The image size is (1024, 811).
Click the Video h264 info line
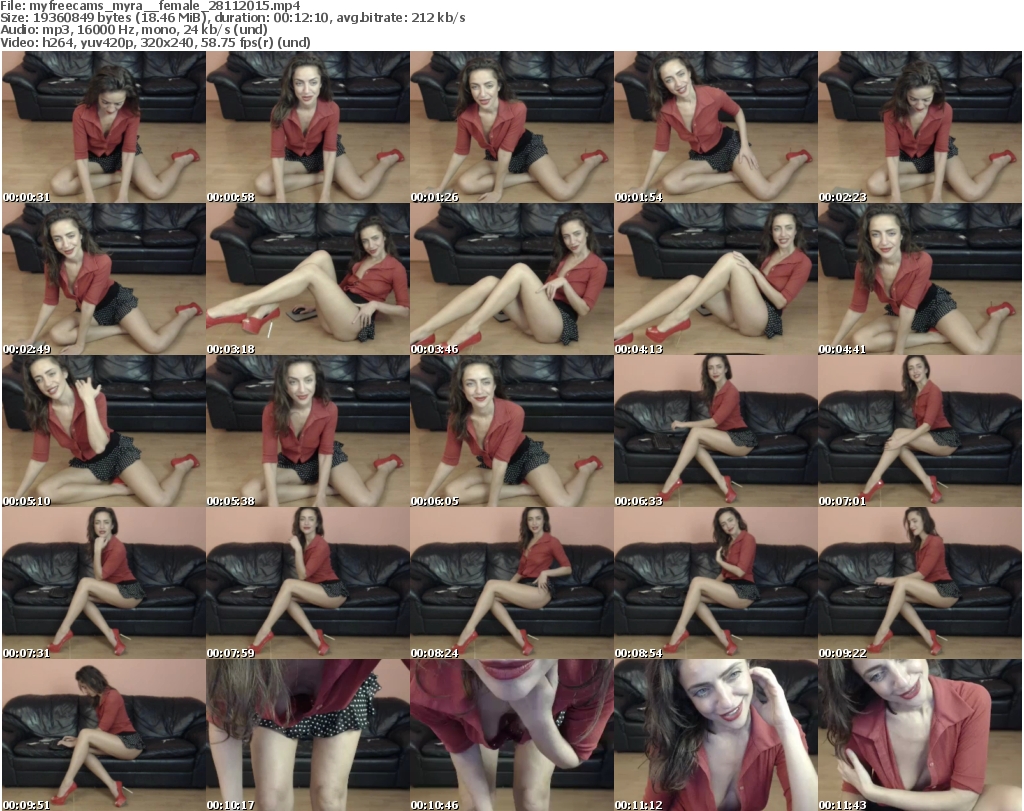coord(155,42)
